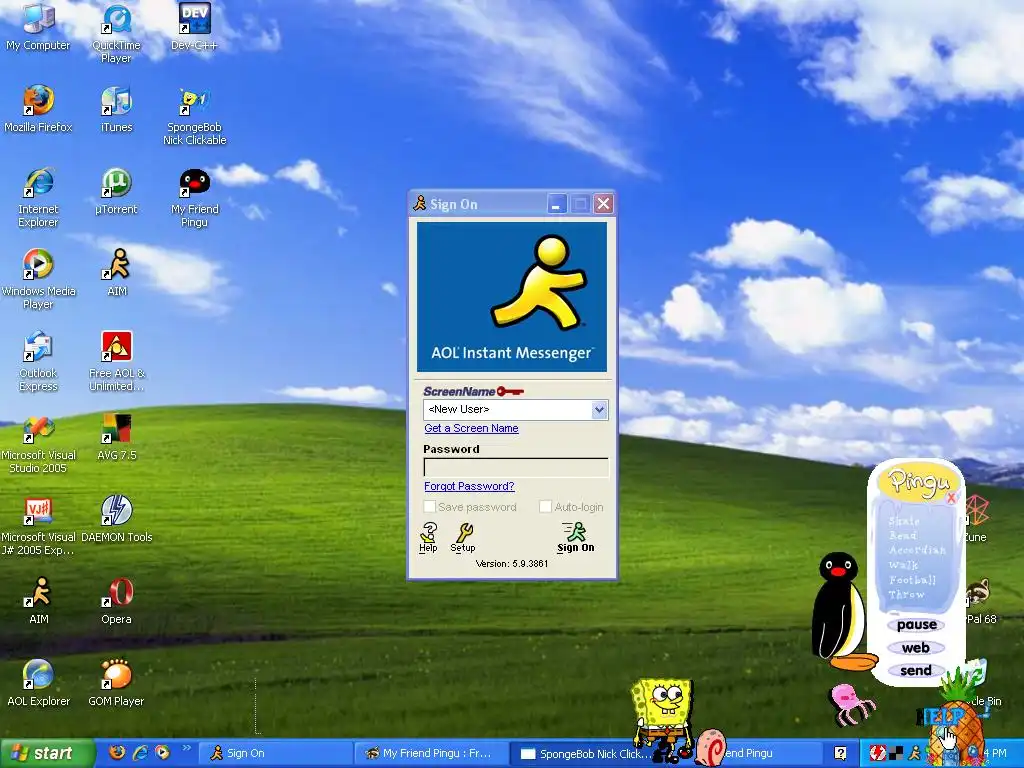Choose Bend in the Pingu panel

(x=903, y=536)
